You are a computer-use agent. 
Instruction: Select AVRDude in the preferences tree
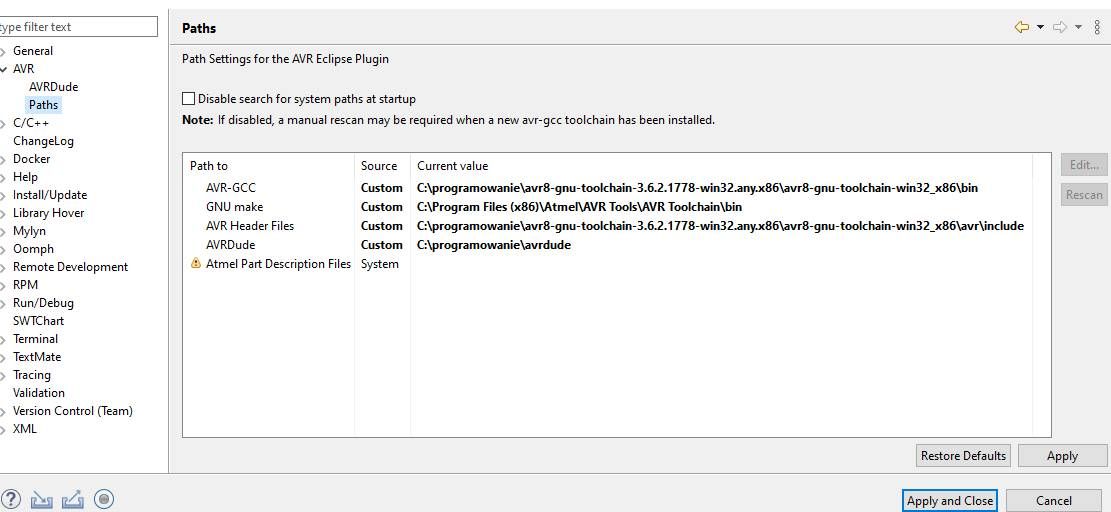(x=53, y=87)
